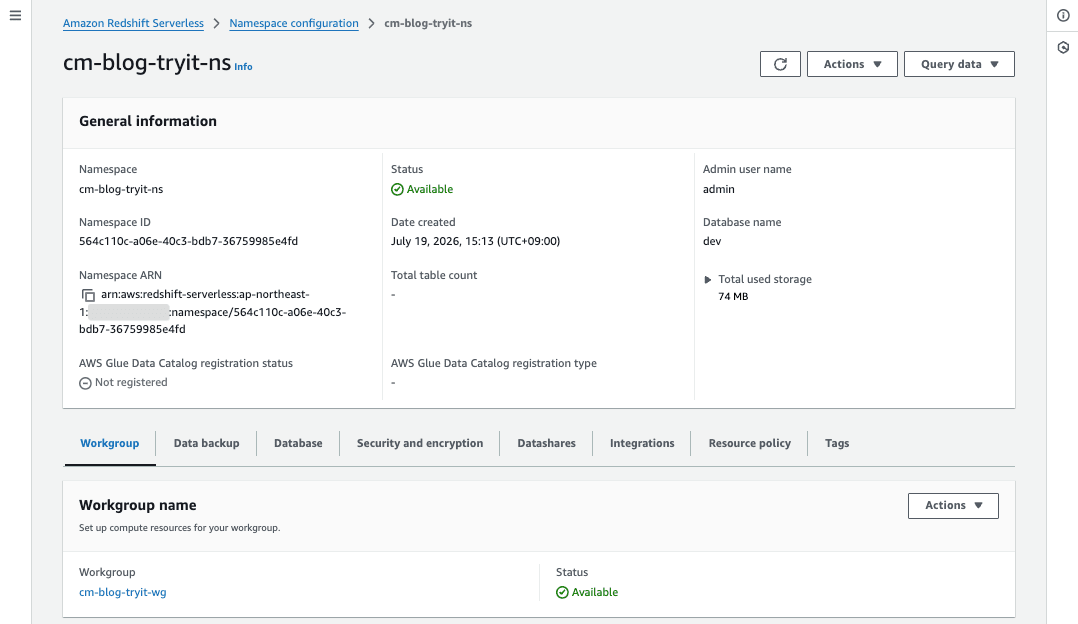Screen dimensions: 1078x624
Task: Click the 74 MB storage value
Action: [x=734, y=297]
